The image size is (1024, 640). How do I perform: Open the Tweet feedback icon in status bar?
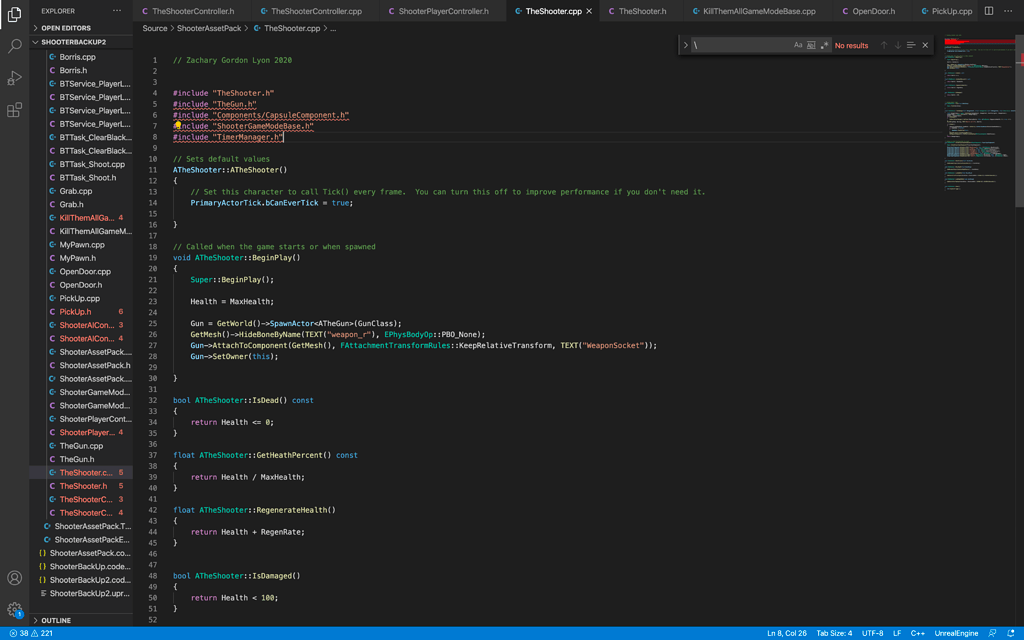point(991,632)
